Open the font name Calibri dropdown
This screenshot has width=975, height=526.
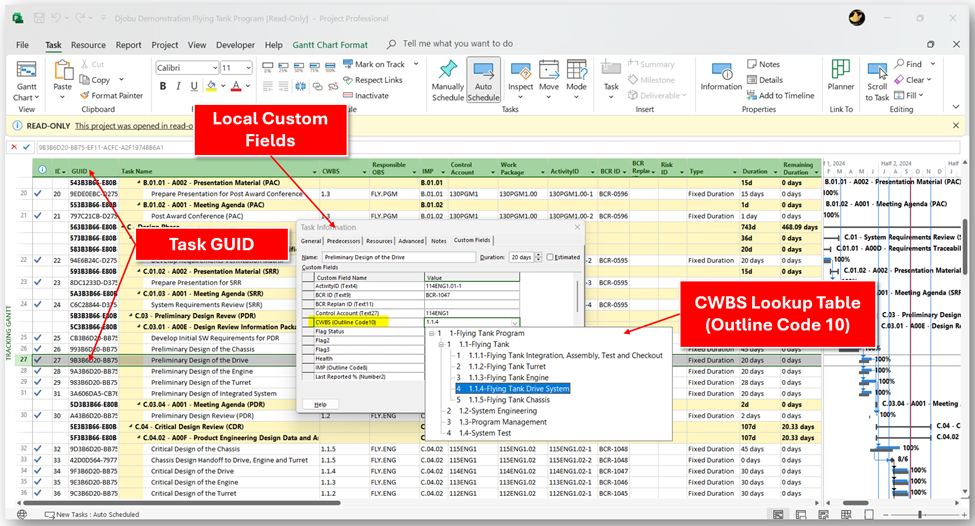pyautogui.click(x=215, y=68)
